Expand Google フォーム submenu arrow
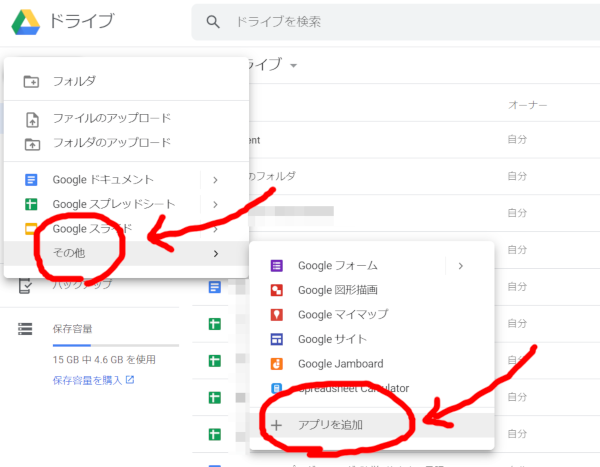Viewport: 600px width, 467px height. click(461, 266)
